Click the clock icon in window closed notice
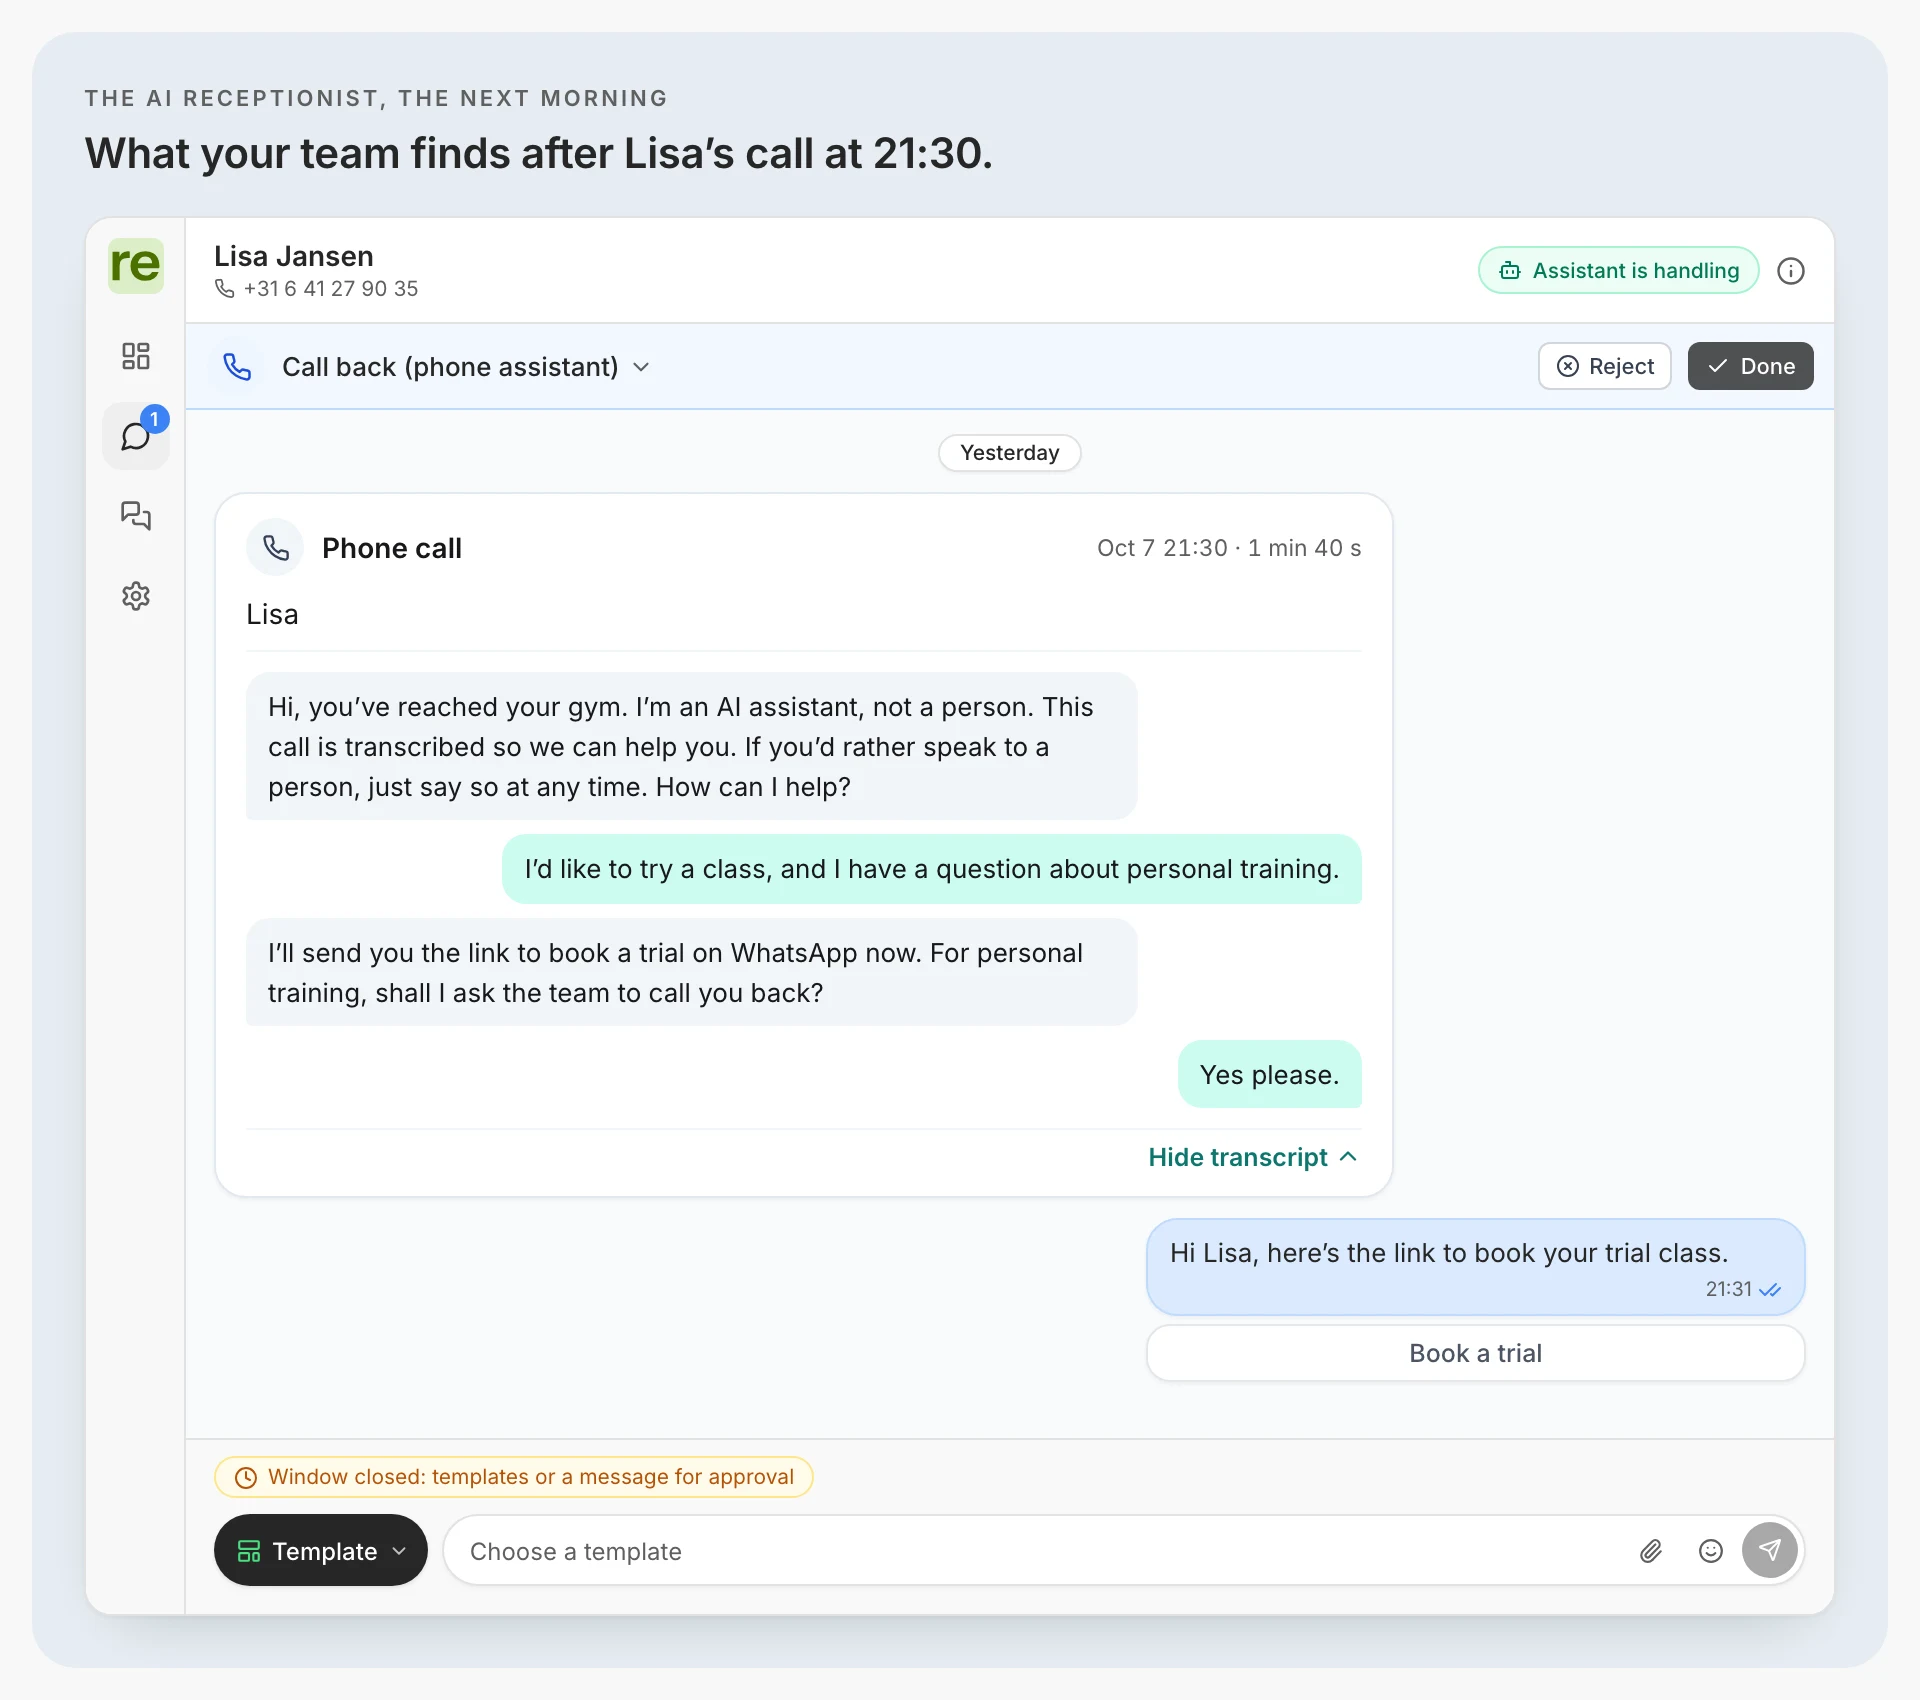This screenshot has width=1920, height=1700. coord(246,1477)
